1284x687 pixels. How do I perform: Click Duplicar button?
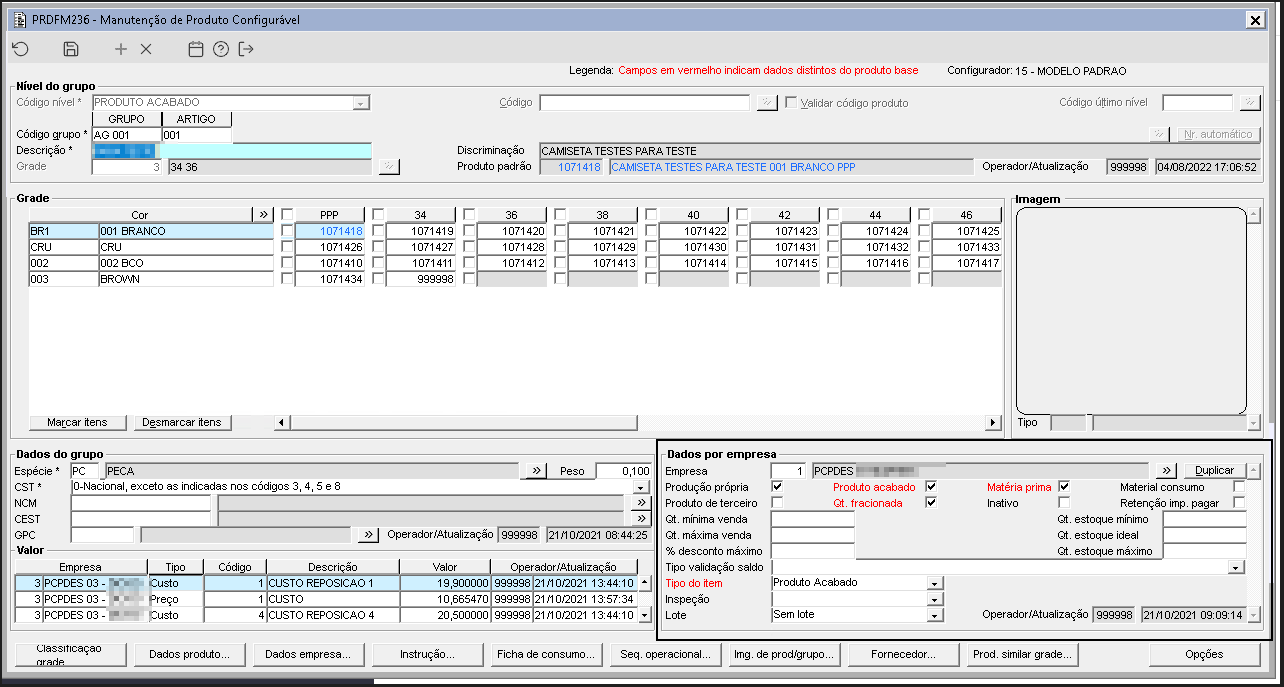point(1215,470)
